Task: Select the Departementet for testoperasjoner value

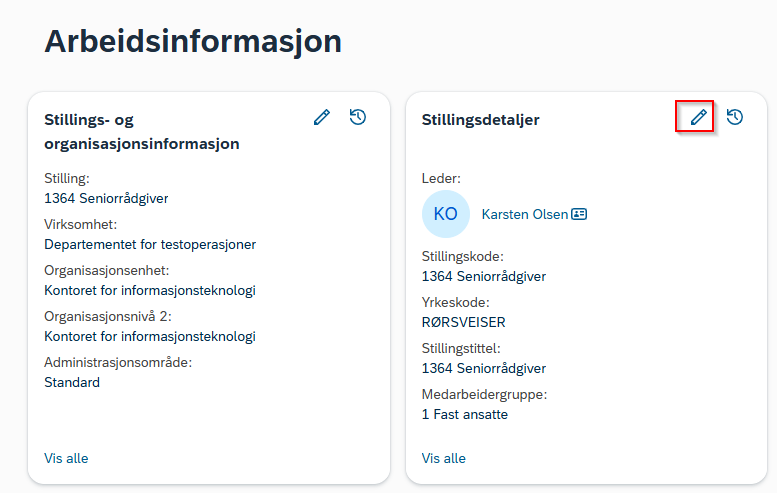Action: point(150,244)
